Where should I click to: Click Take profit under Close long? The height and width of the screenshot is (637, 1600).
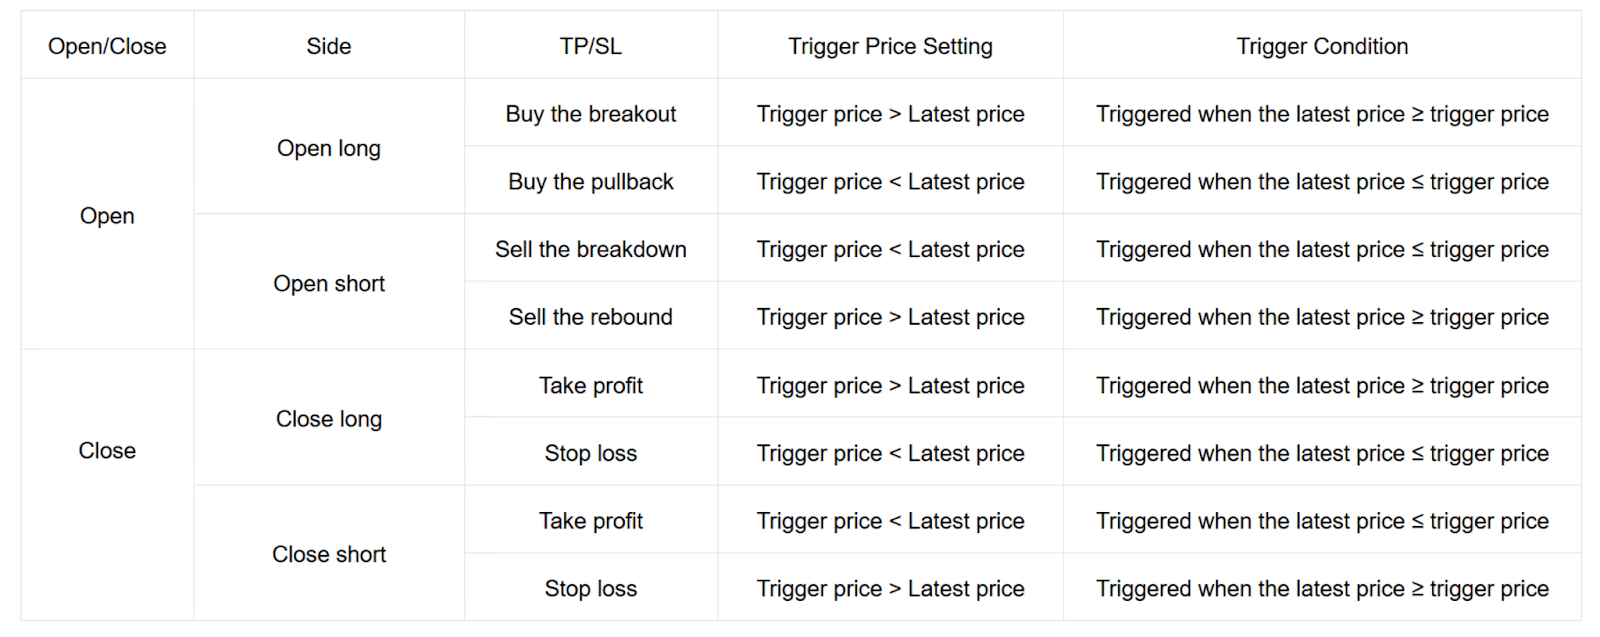click(591, 386)
